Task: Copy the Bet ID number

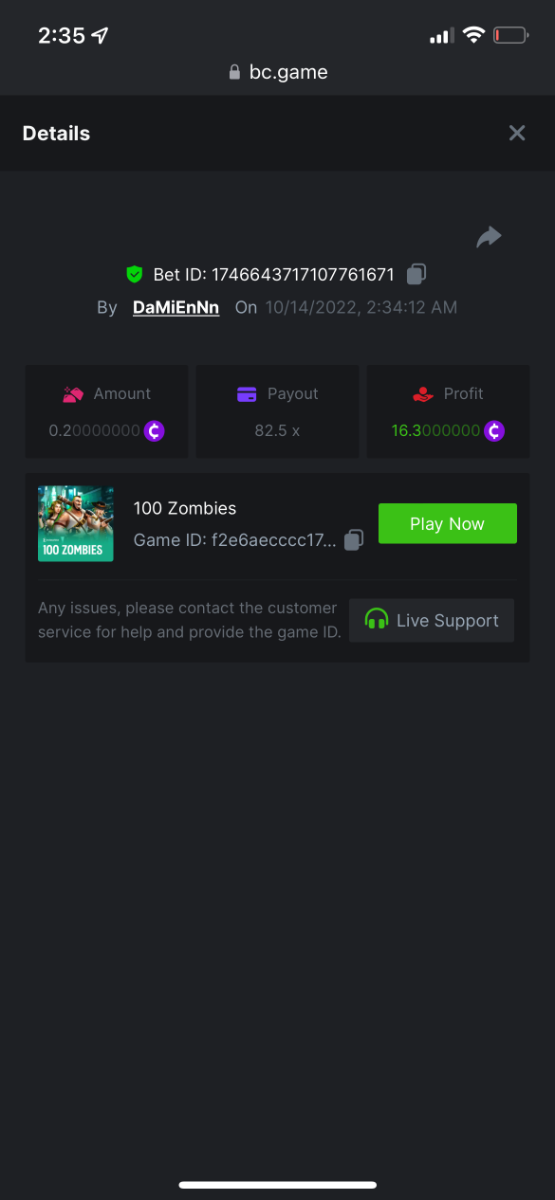Action: pyautogui.click(x=417, y=274)
